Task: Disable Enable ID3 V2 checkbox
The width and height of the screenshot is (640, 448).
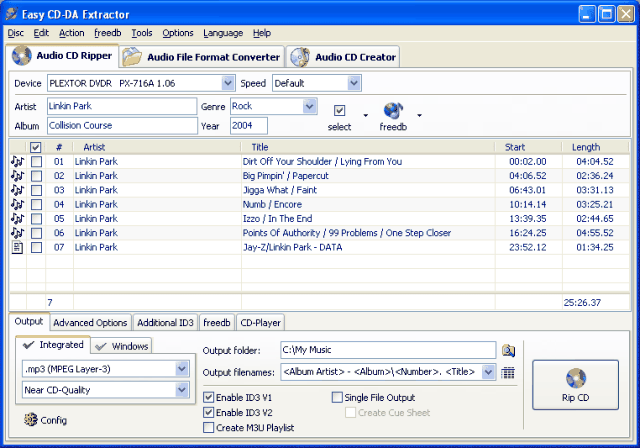Action: point(209,412)
